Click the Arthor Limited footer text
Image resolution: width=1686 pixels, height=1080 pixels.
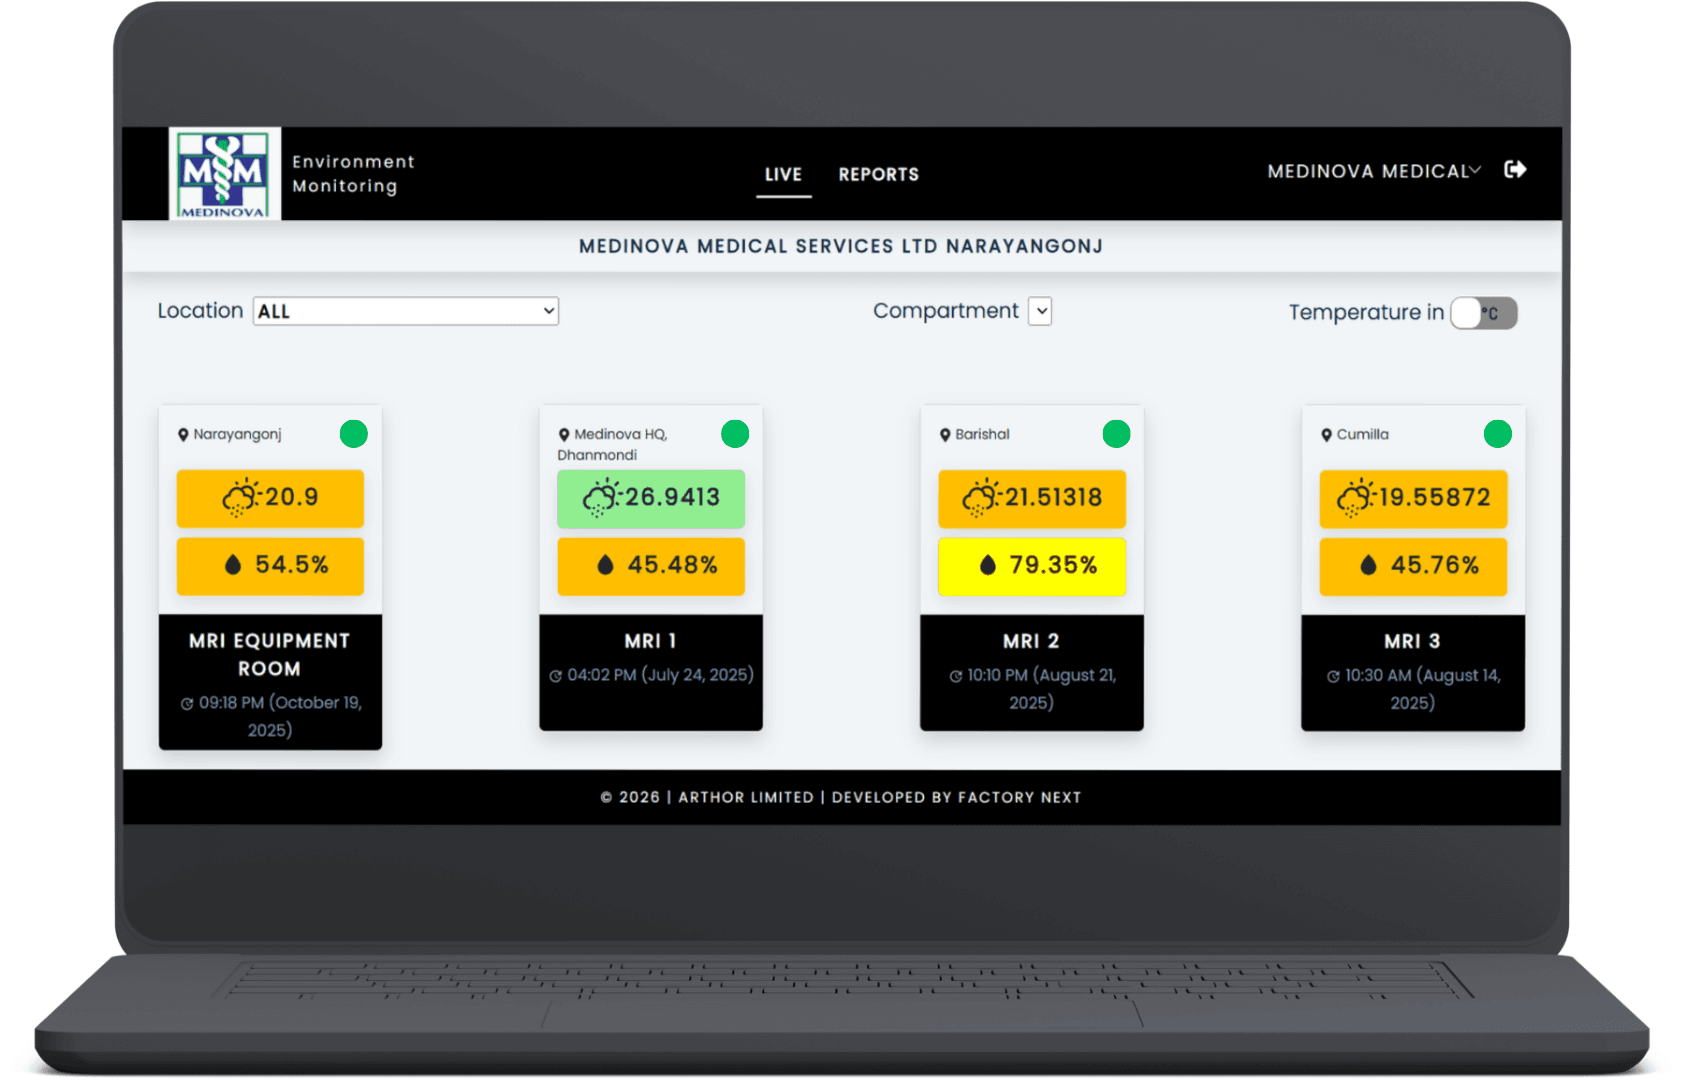(x=746, y=798)
